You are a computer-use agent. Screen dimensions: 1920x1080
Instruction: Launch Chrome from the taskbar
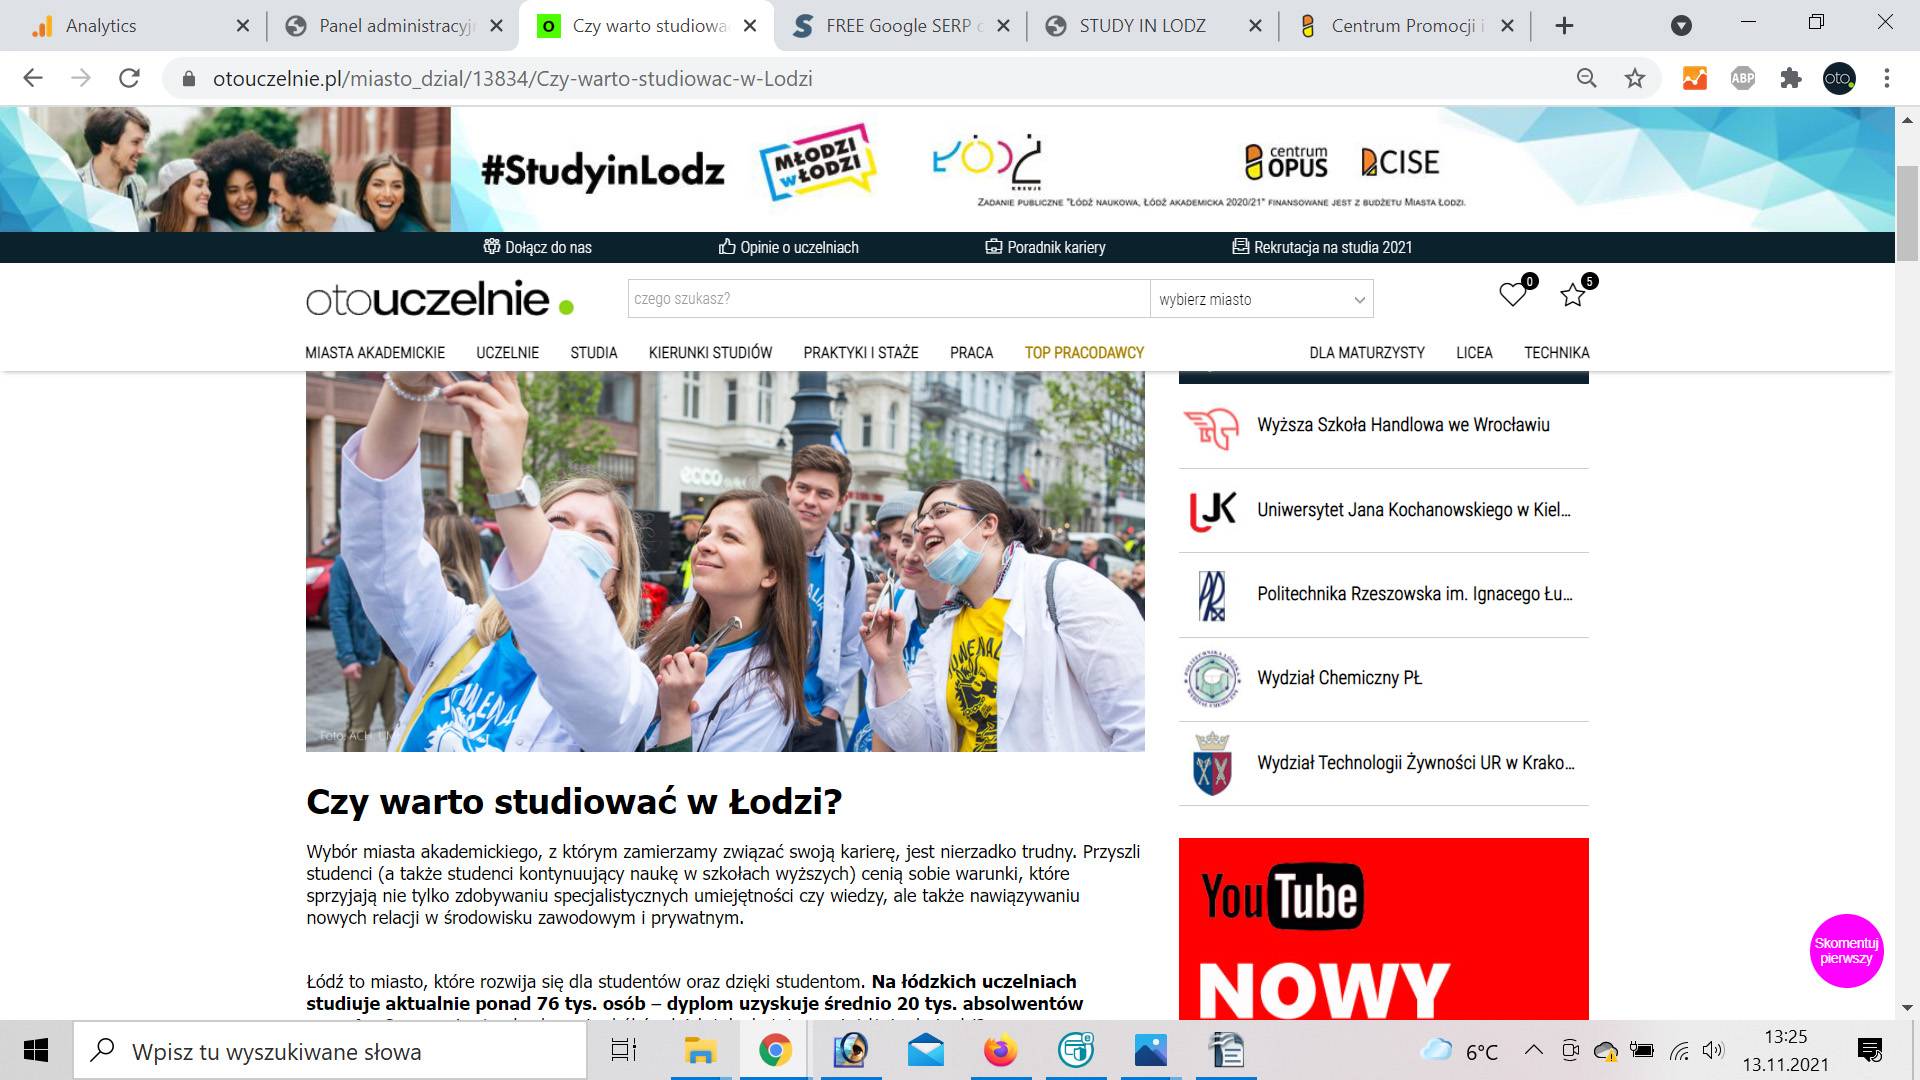point(775,1050)
